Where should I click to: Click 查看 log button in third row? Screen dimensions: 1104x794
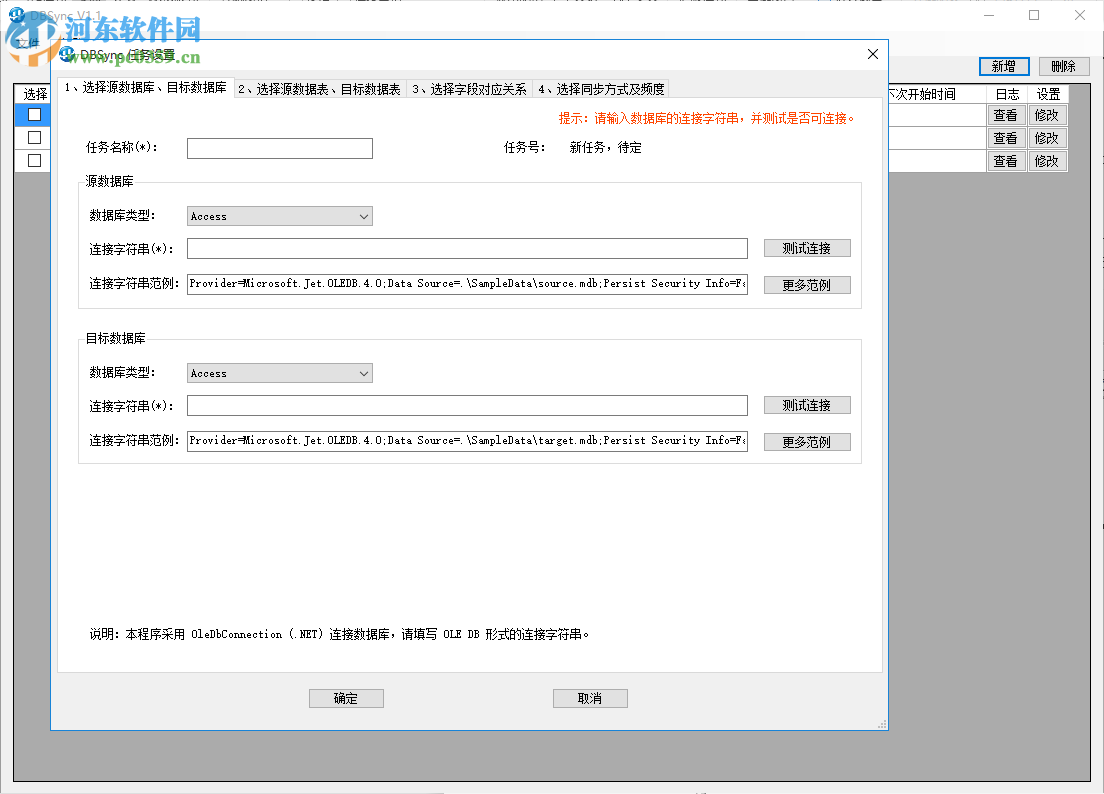point(1005,162)
